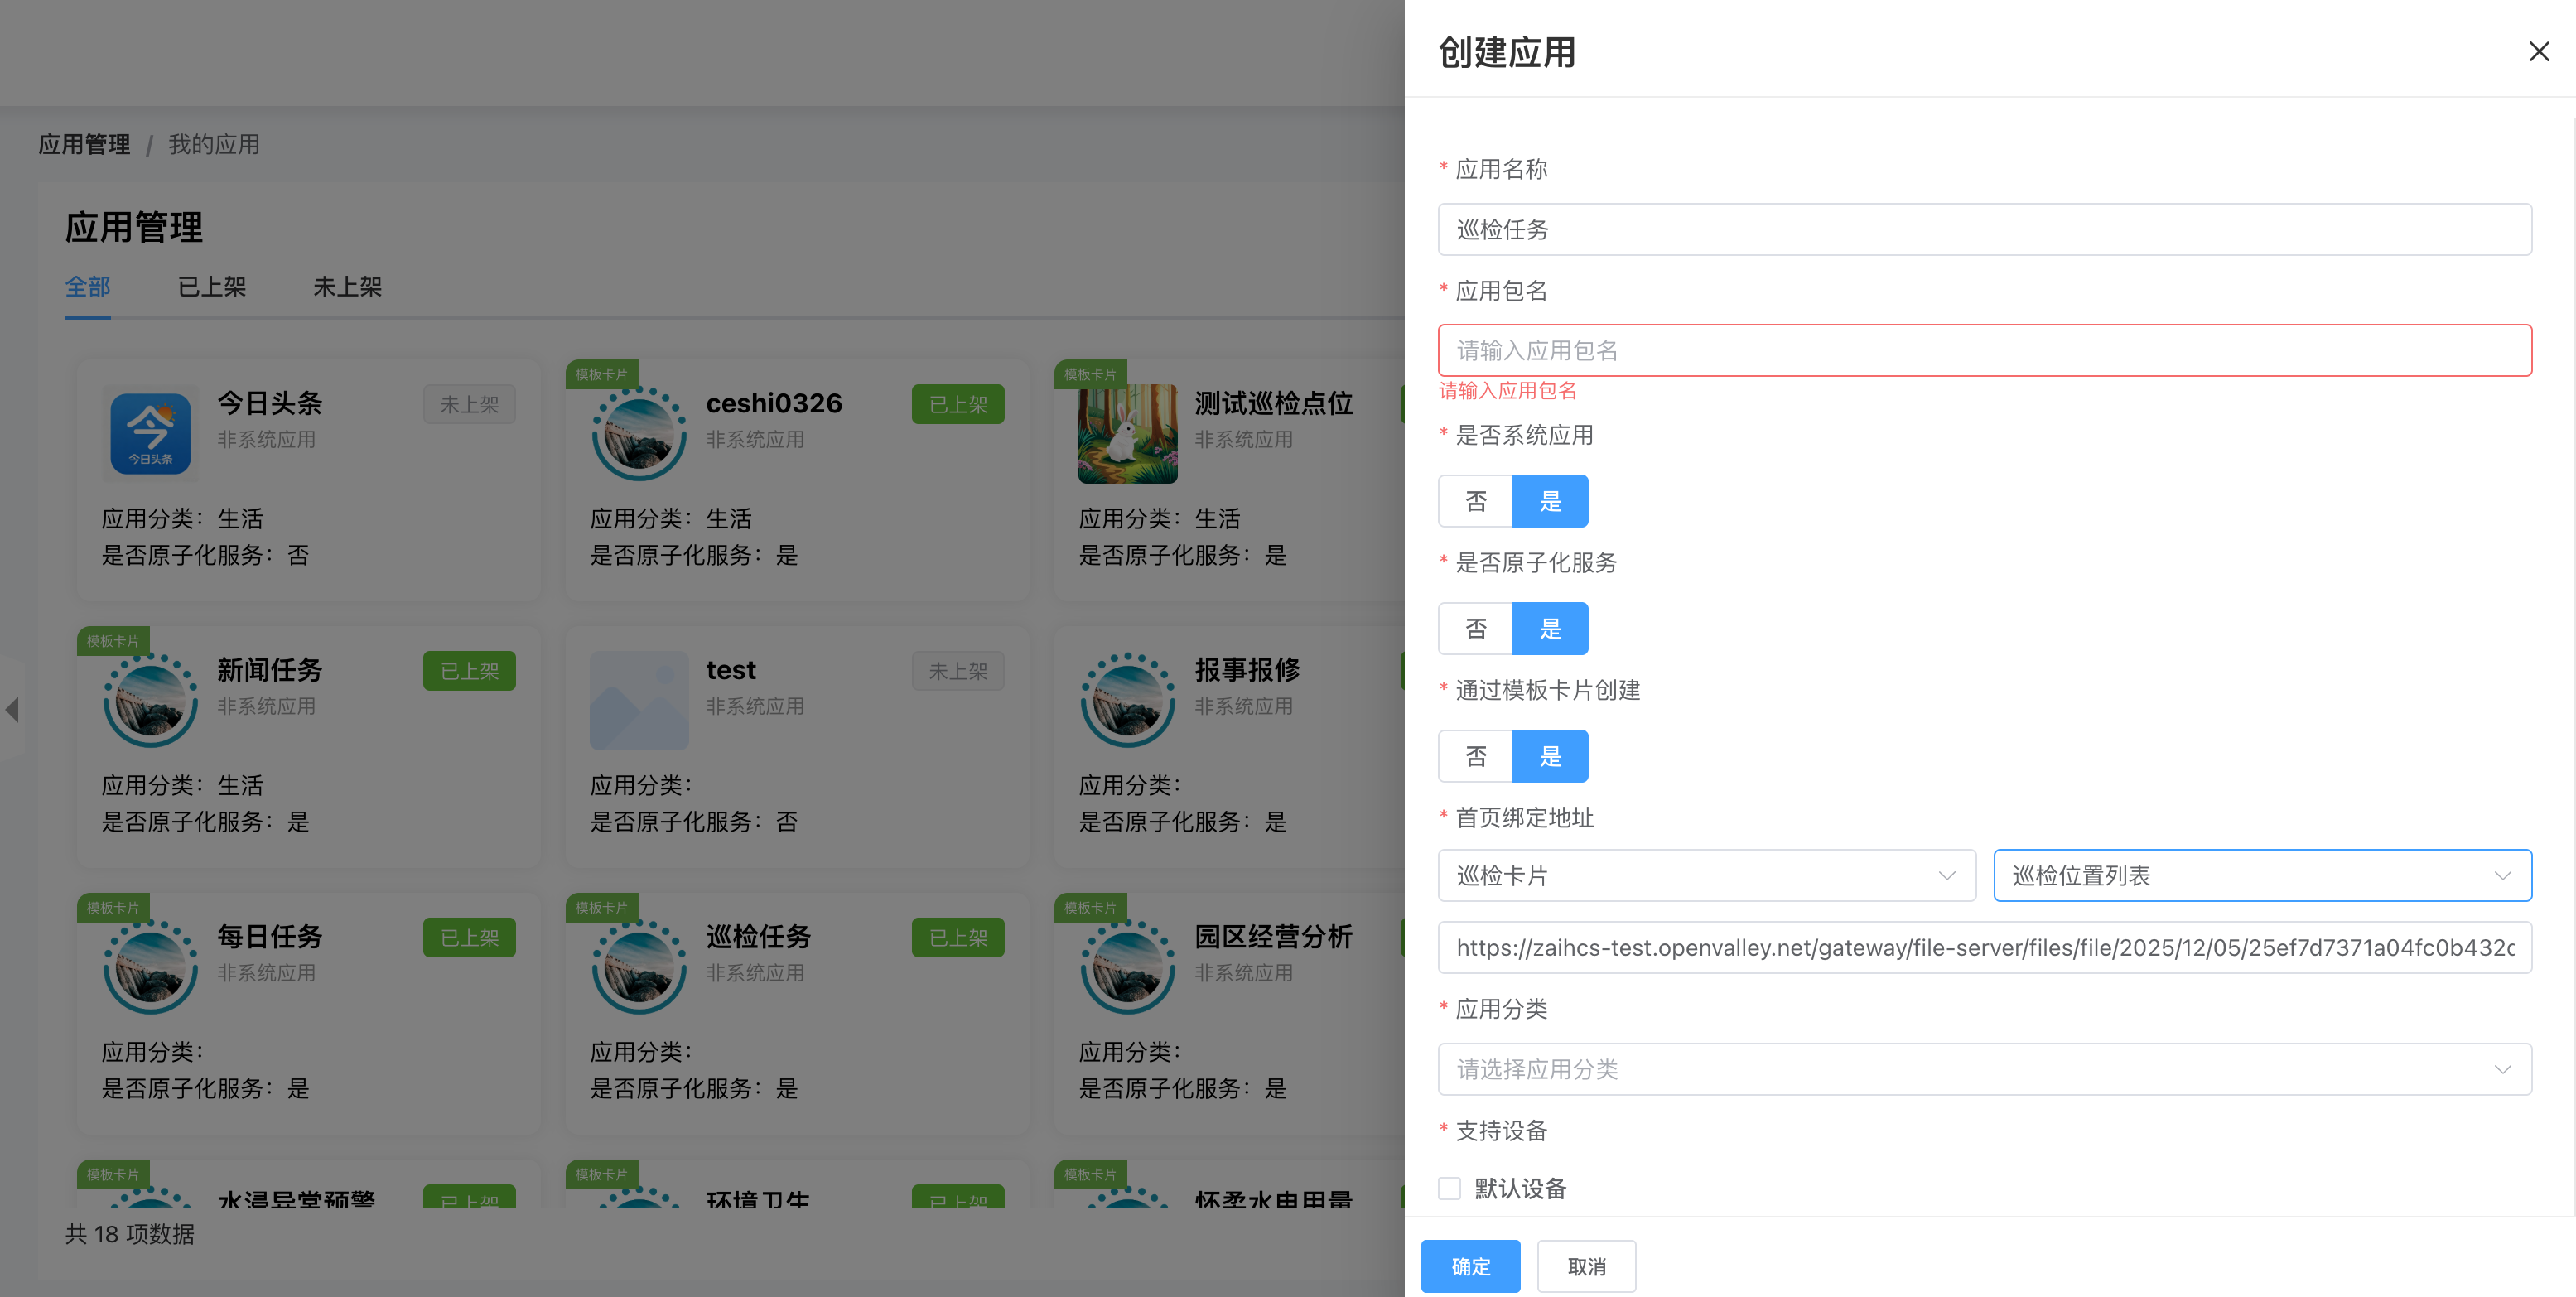Viewport: 2576px width, 1297px height.
Task: Click 未上架 badge on 今日头条 card
Action: pos(469,404)
